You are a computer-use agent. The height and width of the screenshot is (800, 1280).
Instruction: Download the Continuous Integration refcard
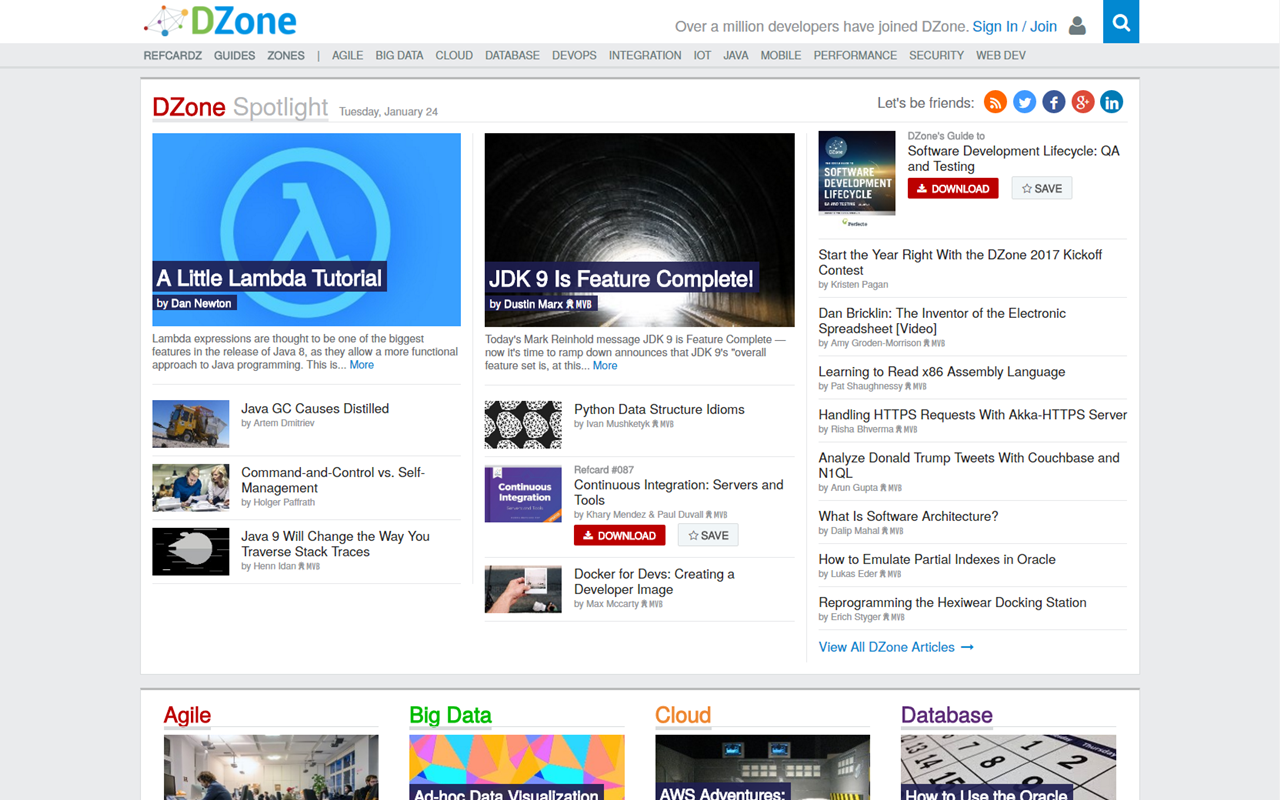tap(619, 536)
